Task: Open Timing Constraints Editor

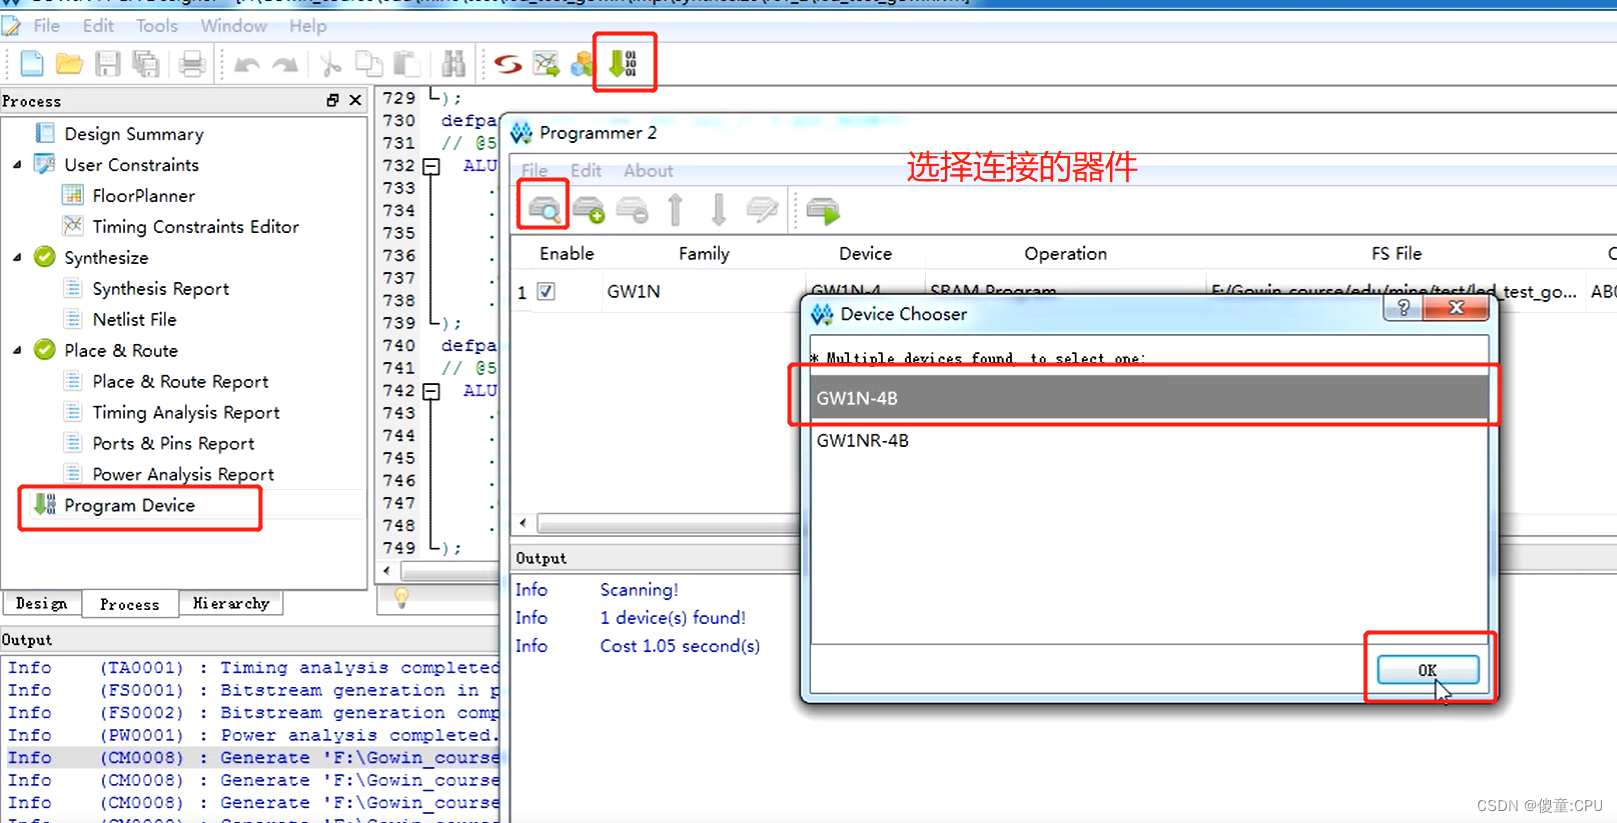Action: (195, 226)
